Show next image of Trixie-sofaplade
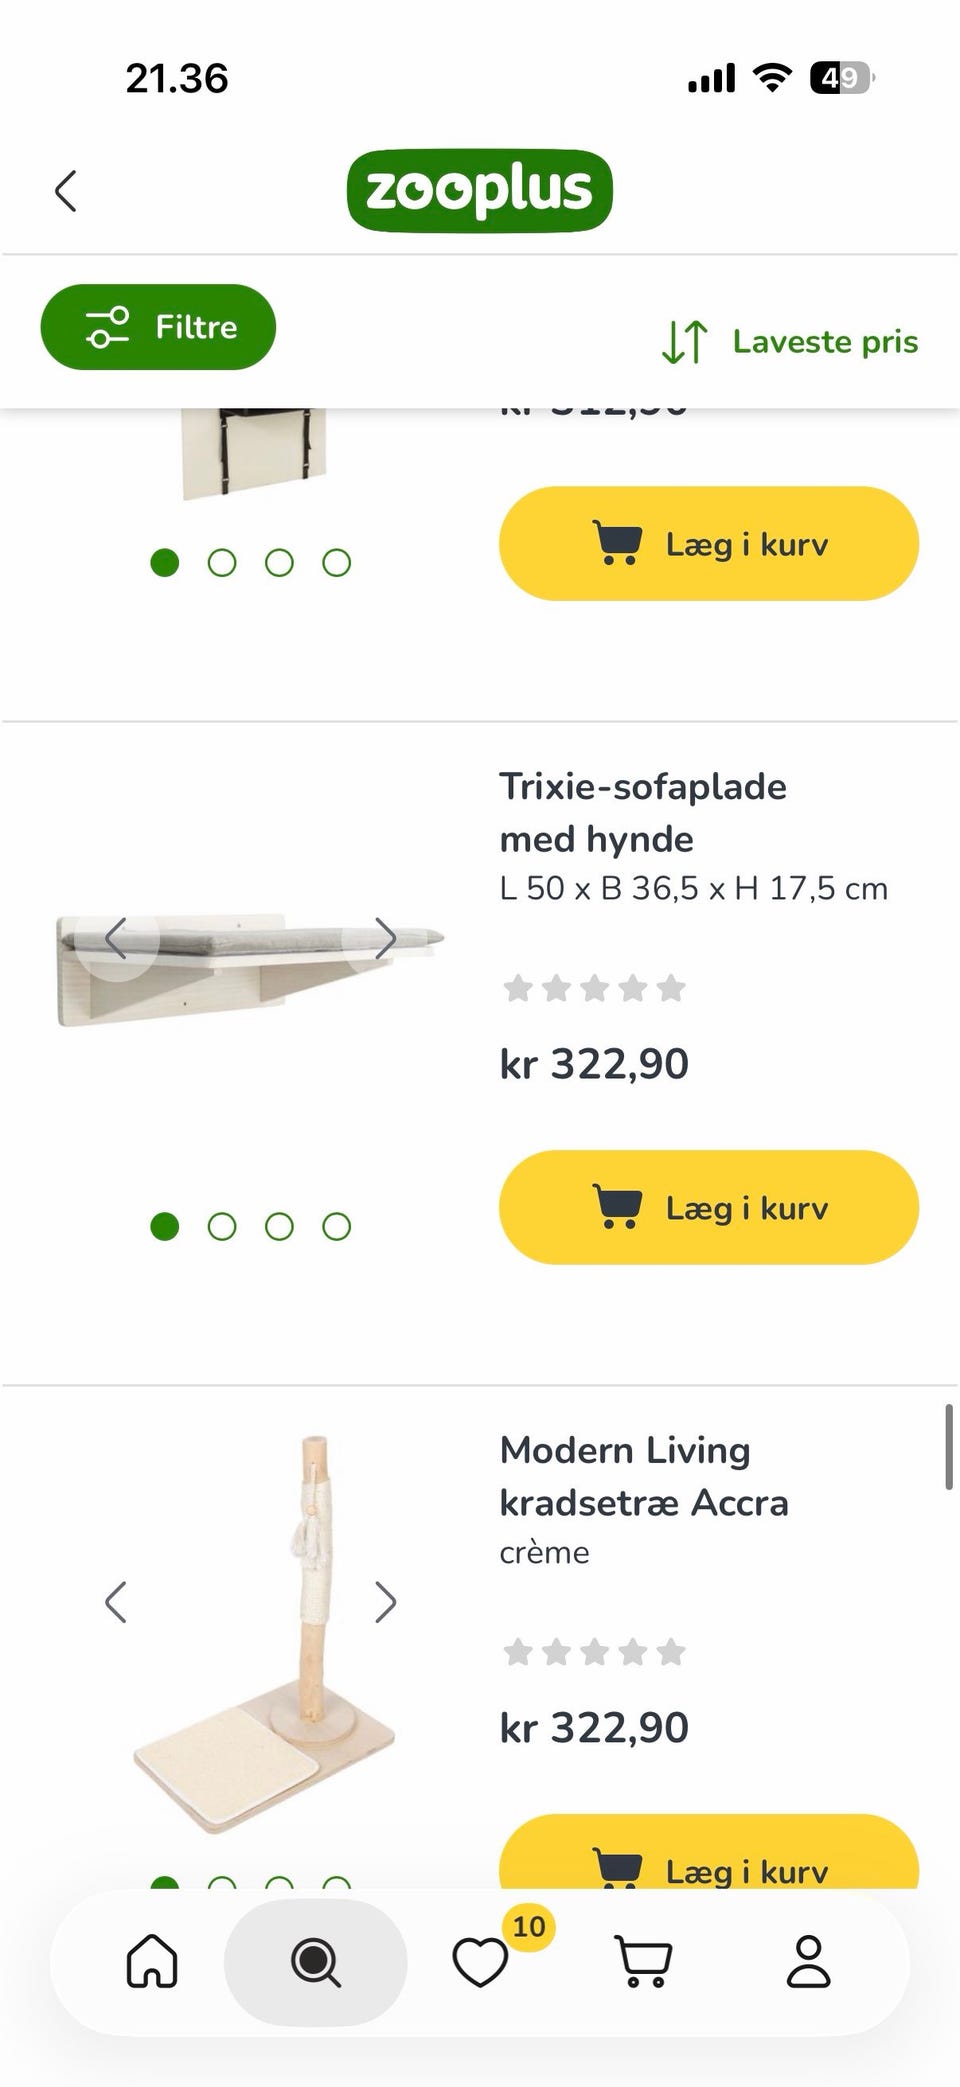Screen dimensions: 960x2087 click(x=386, y=939)
